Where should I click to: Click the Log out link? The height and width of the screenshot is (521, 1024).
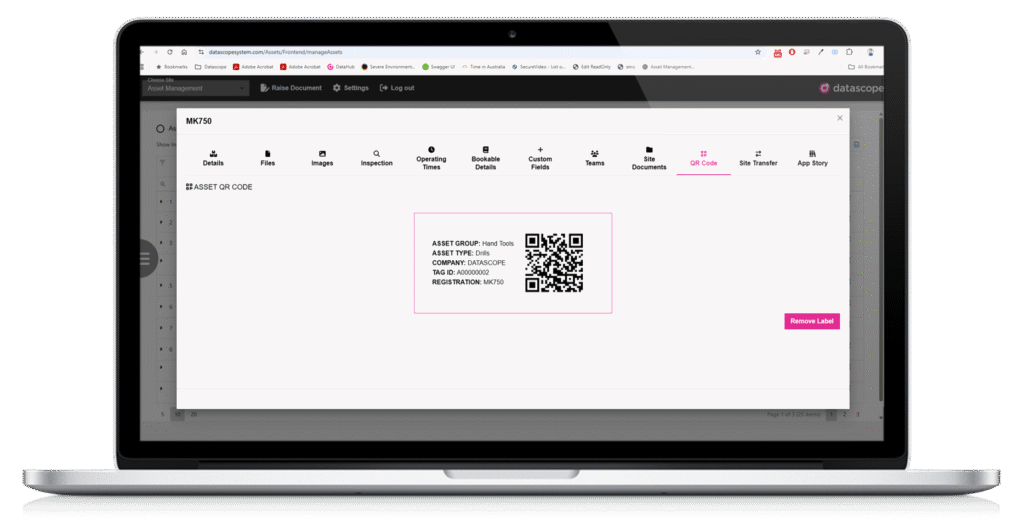pyautogui.click(x=397, y=88)
